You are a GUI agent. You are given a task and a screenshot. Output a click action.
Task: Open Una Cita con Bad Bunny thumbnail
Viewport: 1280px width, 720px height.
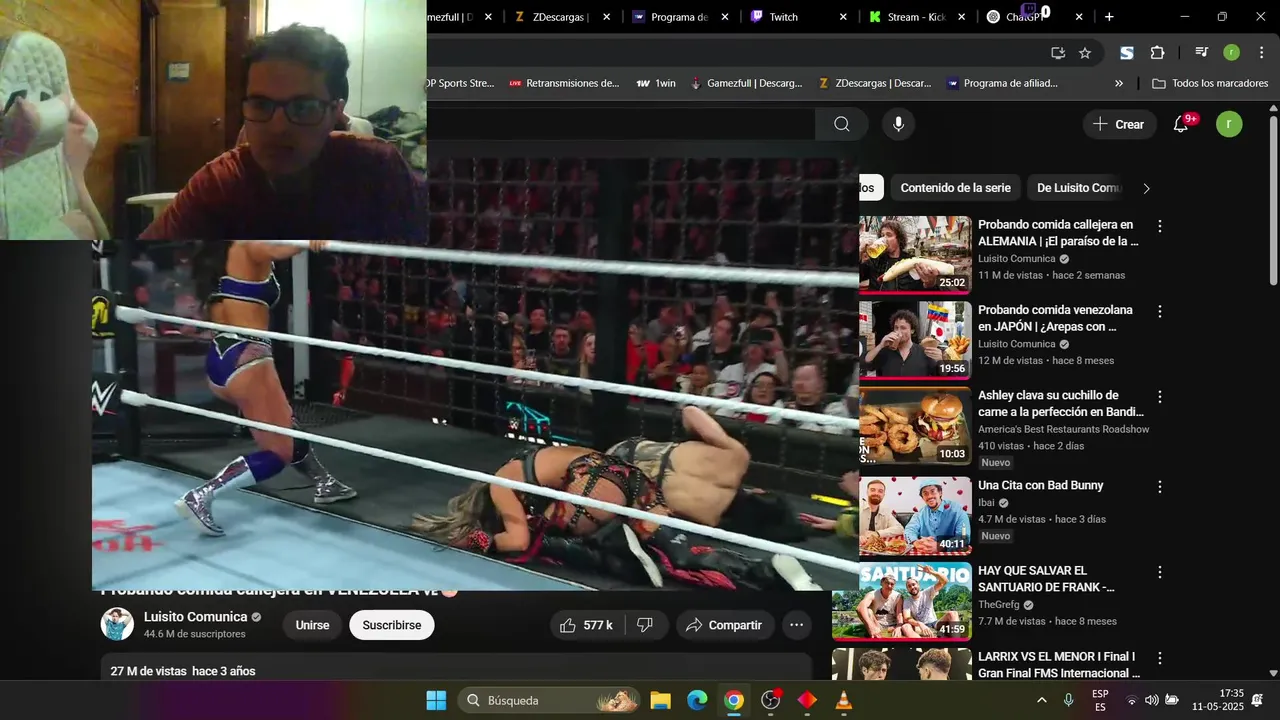pyautogui.click(x=915, y=515)
